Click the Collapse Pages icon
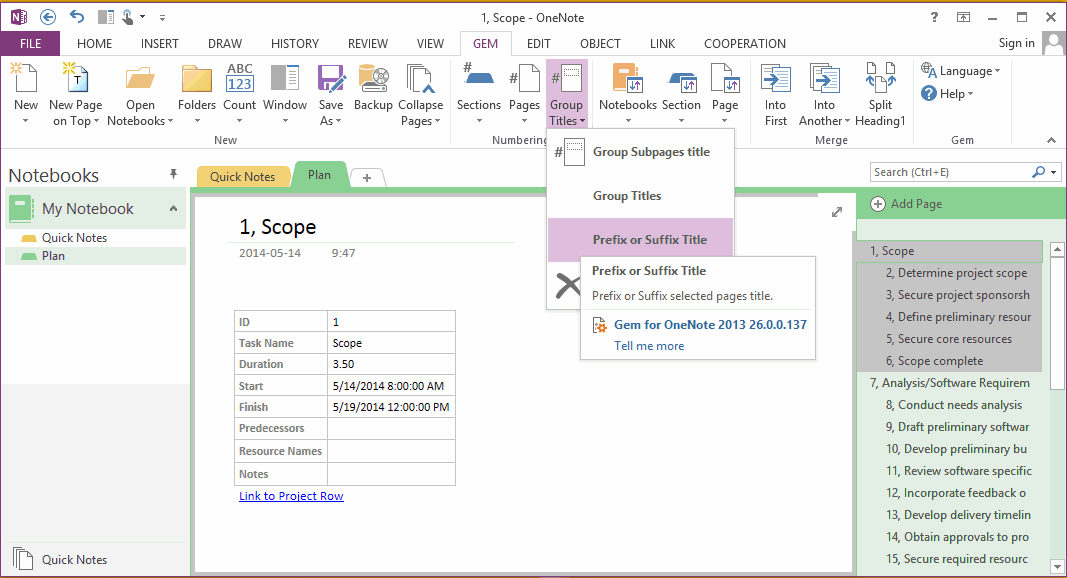 click(421, 78)
